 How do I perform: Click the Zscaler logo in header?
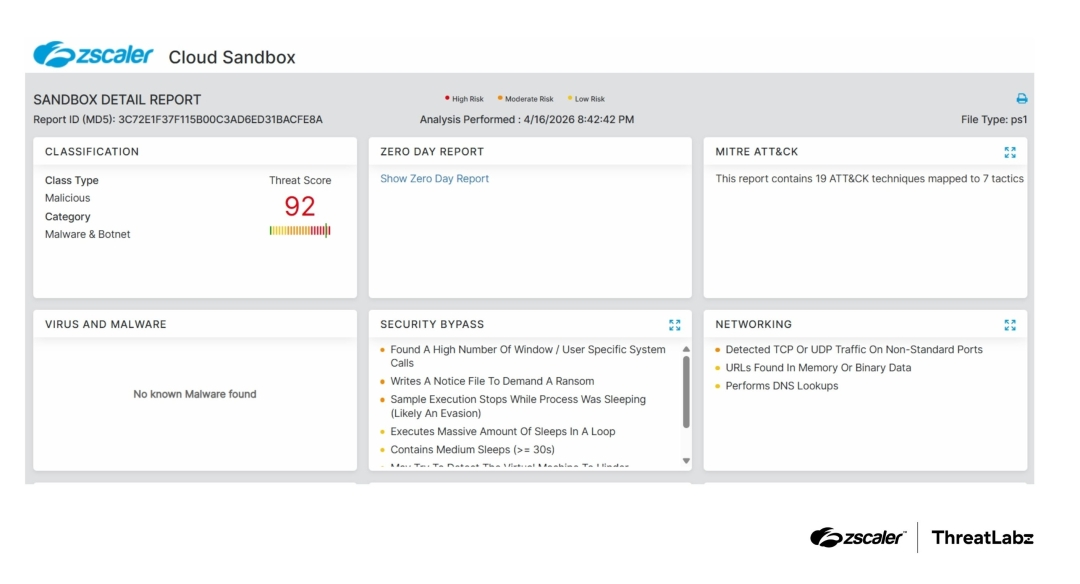pyautogui.click(x=93, y=54)
